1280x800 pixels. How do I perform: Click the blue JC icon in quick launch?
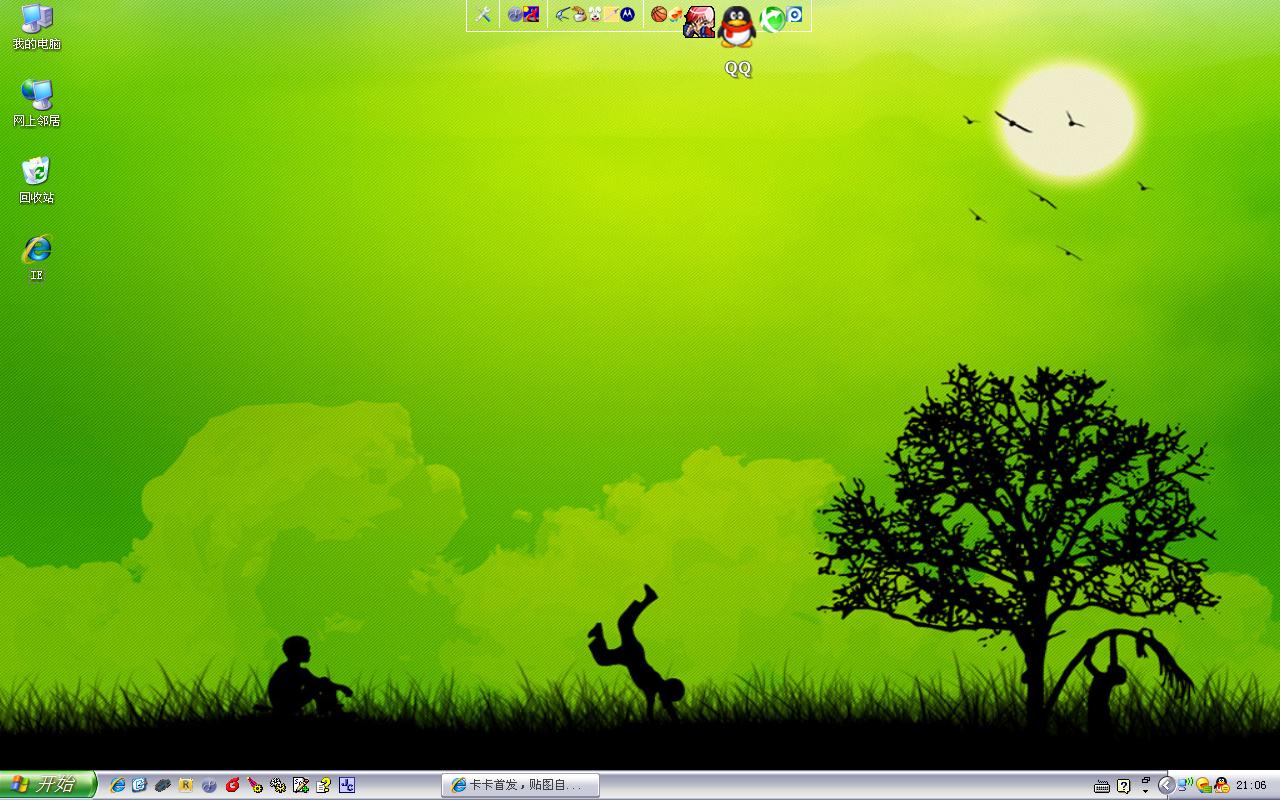(347, 785)
